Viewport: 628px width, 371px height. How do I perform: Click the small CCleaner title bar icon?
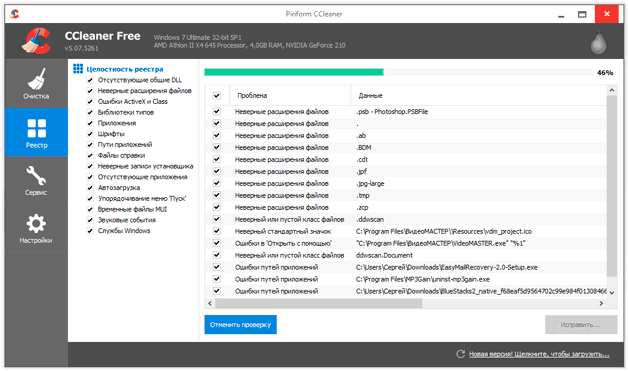[x=15, y=14]
